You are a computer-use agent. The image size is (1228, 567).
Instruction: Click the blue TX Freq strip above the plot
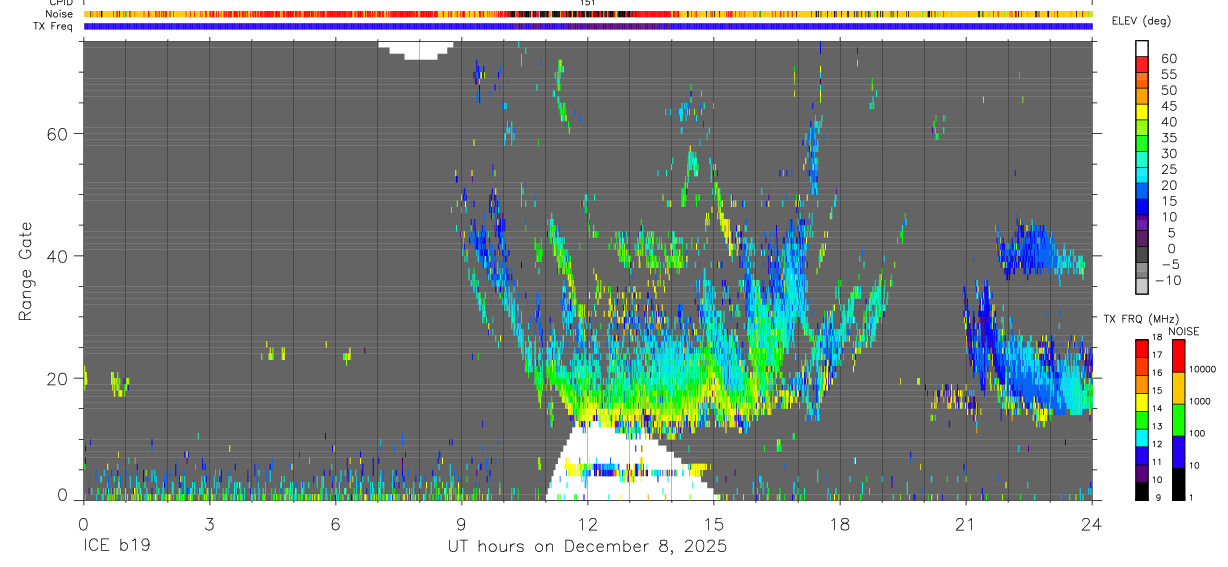tap(587, 26)
